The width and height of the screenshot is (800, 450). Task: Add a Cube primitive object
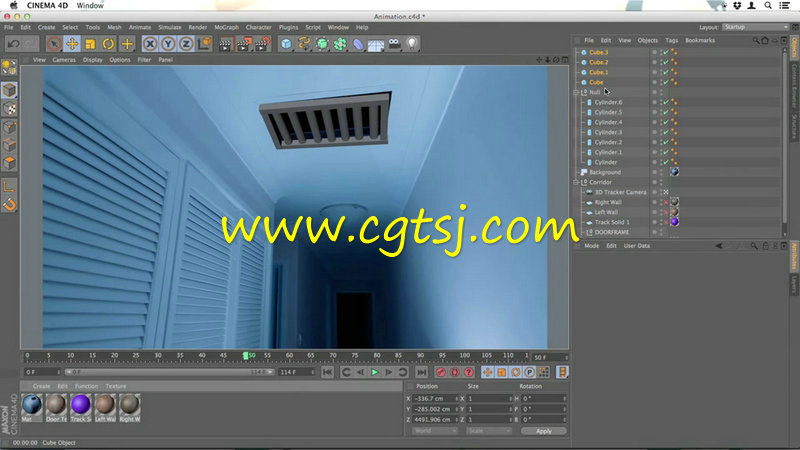tap(286, 44)
